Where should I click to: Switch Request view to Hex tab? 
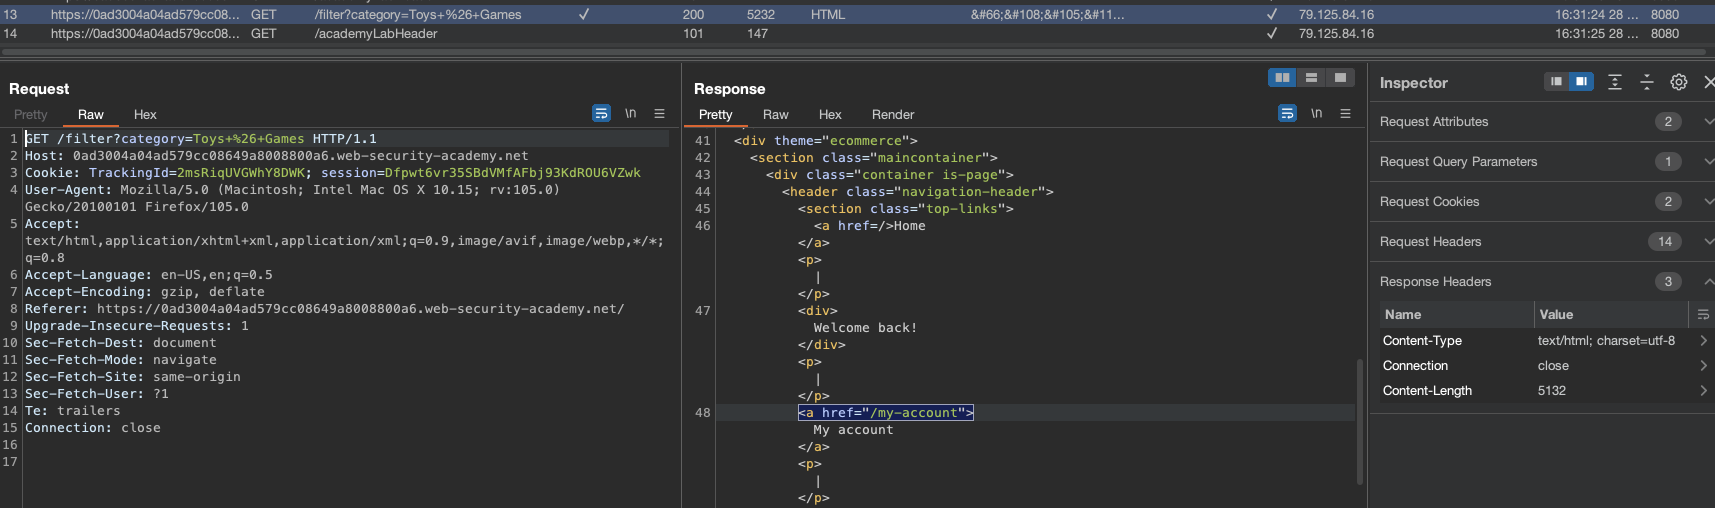[x=145, y=115]
